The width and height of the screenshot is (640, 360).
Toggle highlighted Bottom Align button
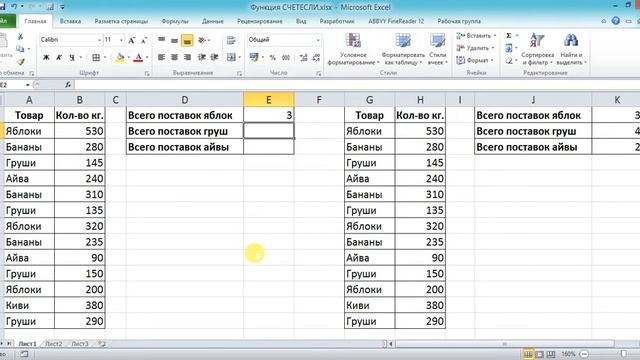(187, 40)
